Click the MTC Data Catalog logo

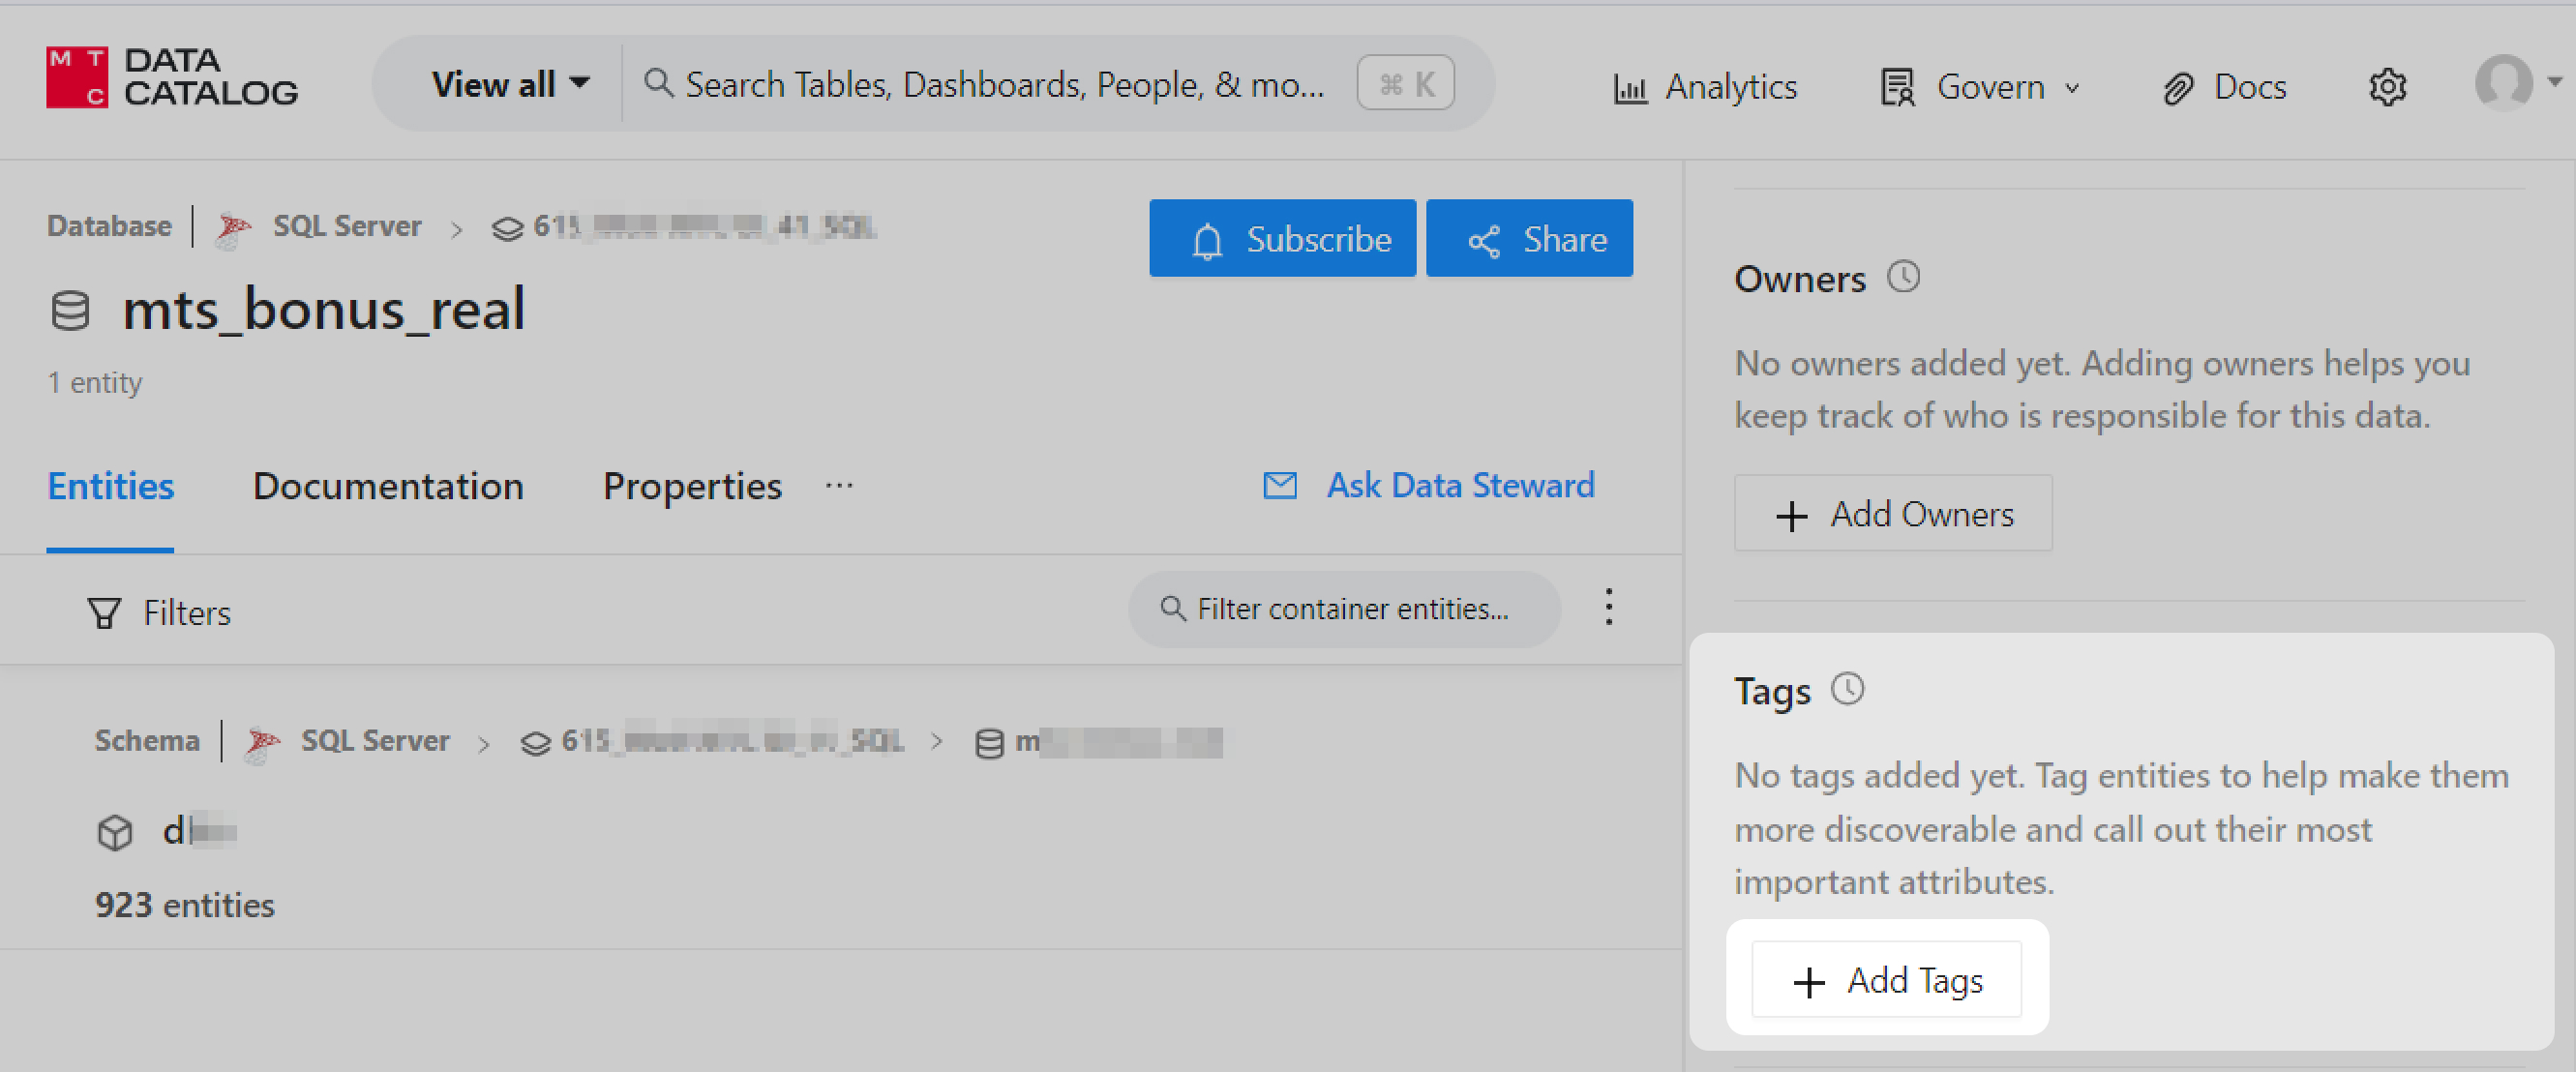(x=171, y=77)
